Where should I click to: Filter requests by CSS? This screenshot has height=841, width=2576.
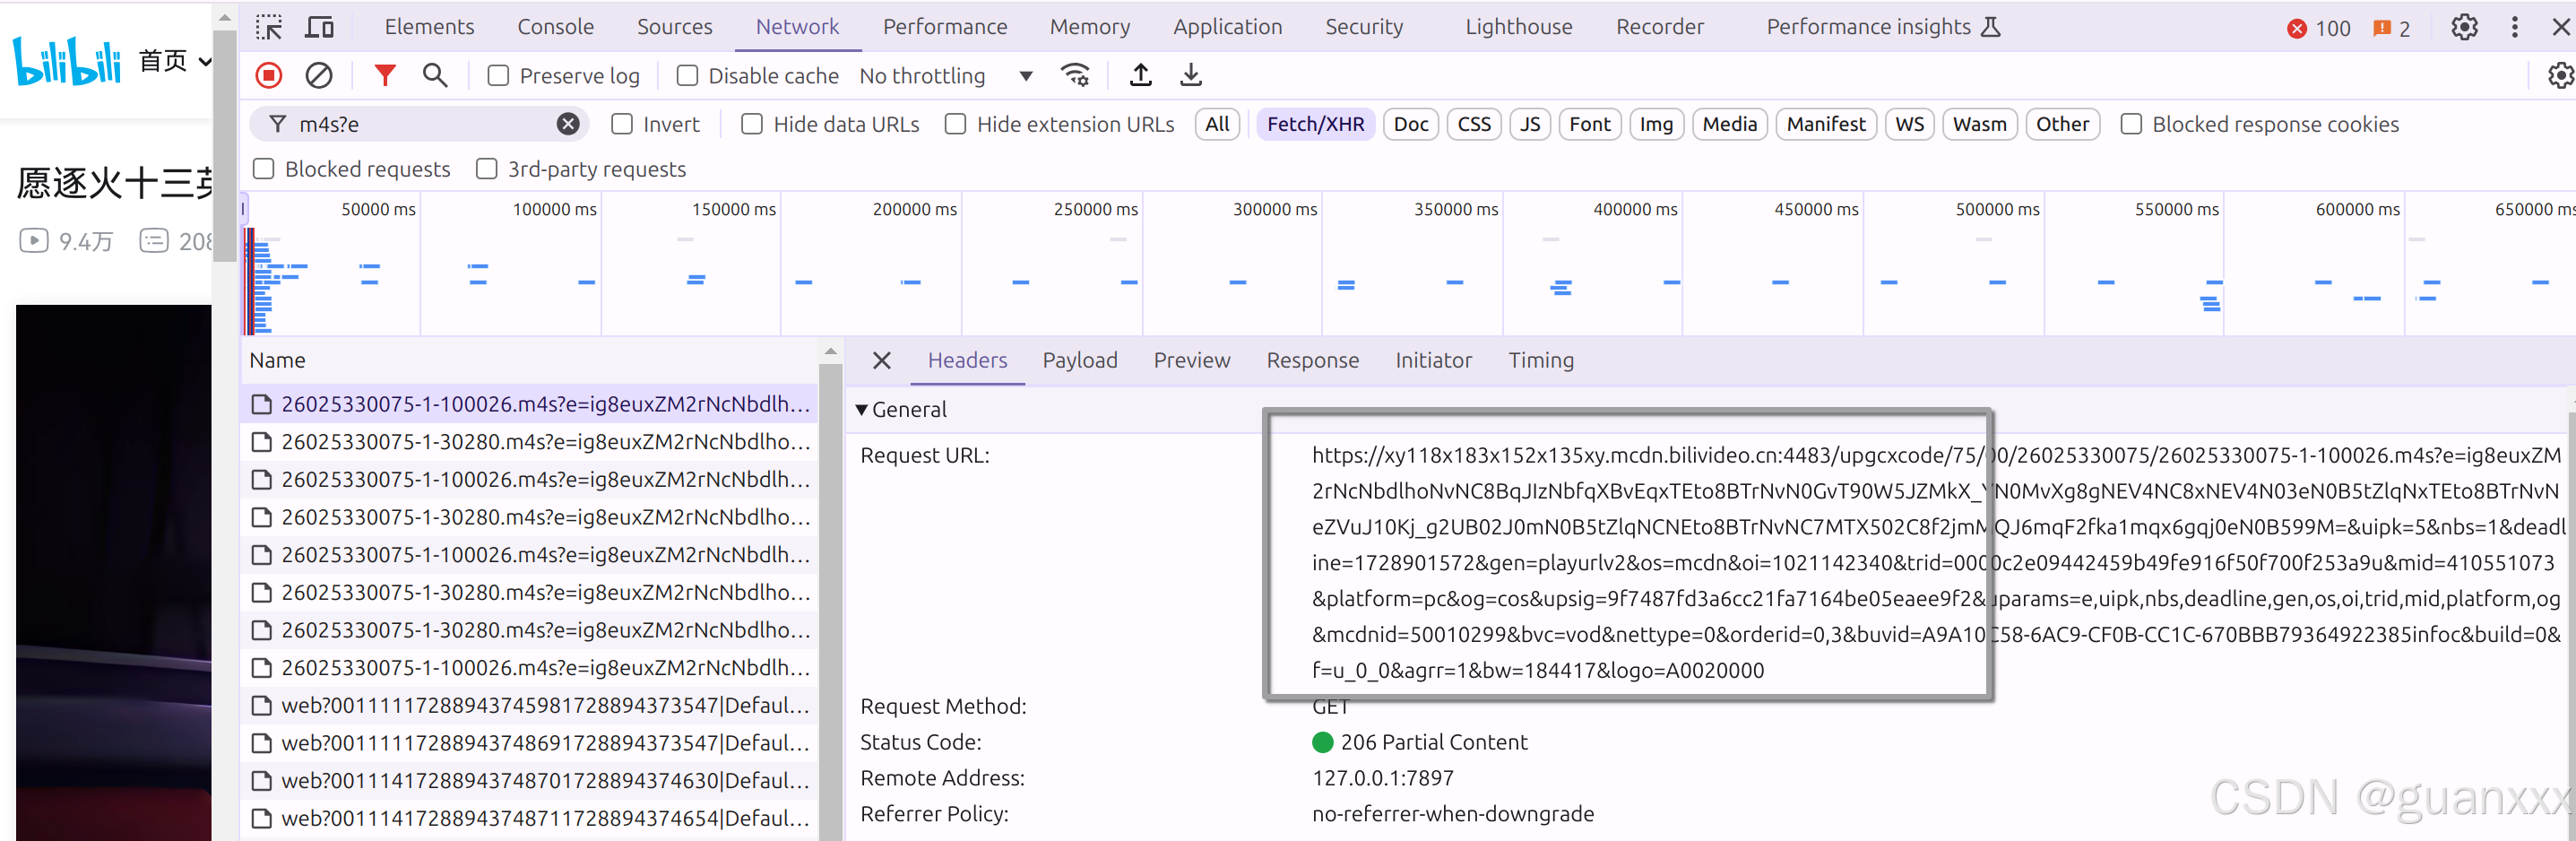[x=1474, y=124]
